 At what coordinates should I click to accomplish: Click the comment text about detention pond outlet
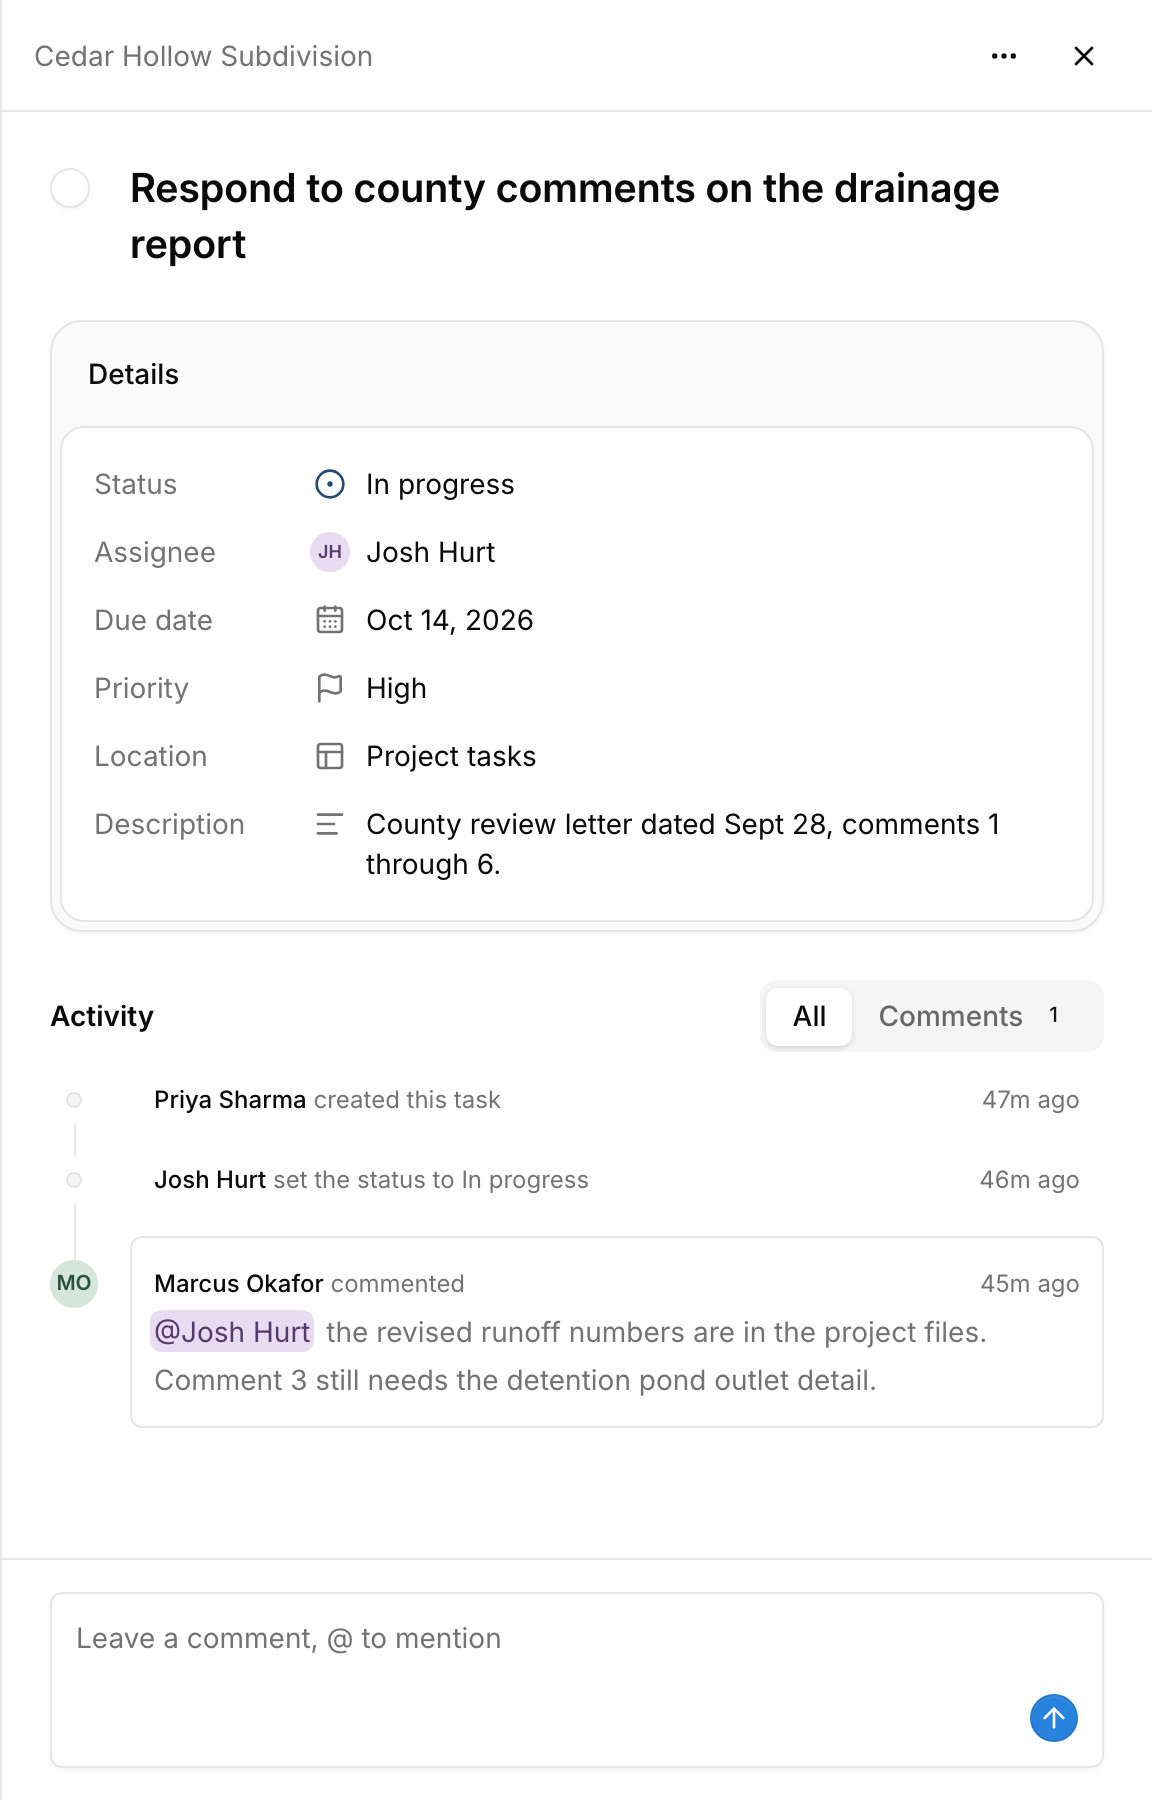[x=515, y=1380]
